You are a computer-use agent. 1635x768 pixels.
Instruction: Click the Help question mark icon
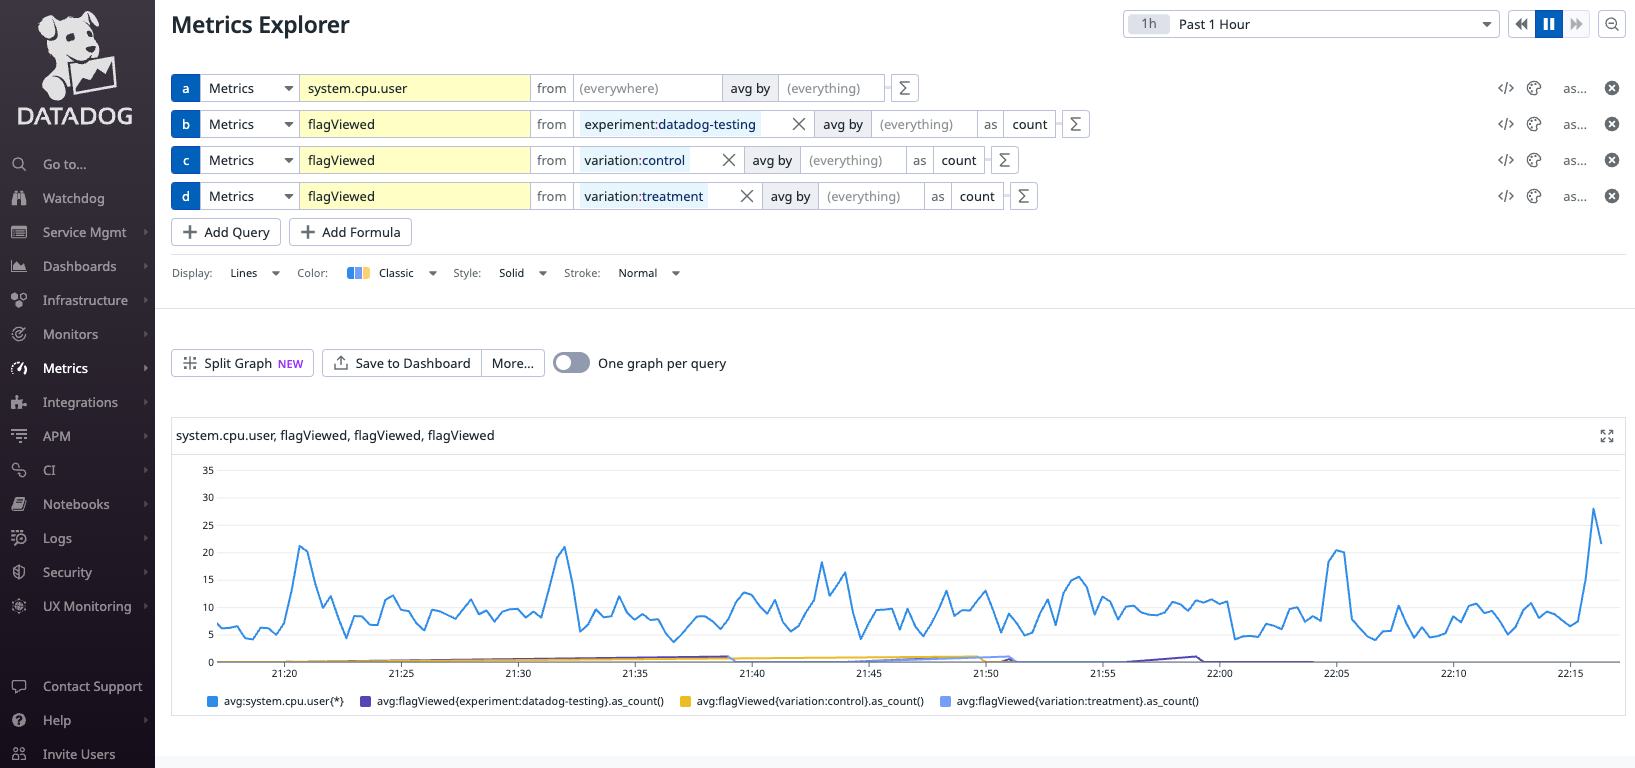pos(19,720)
